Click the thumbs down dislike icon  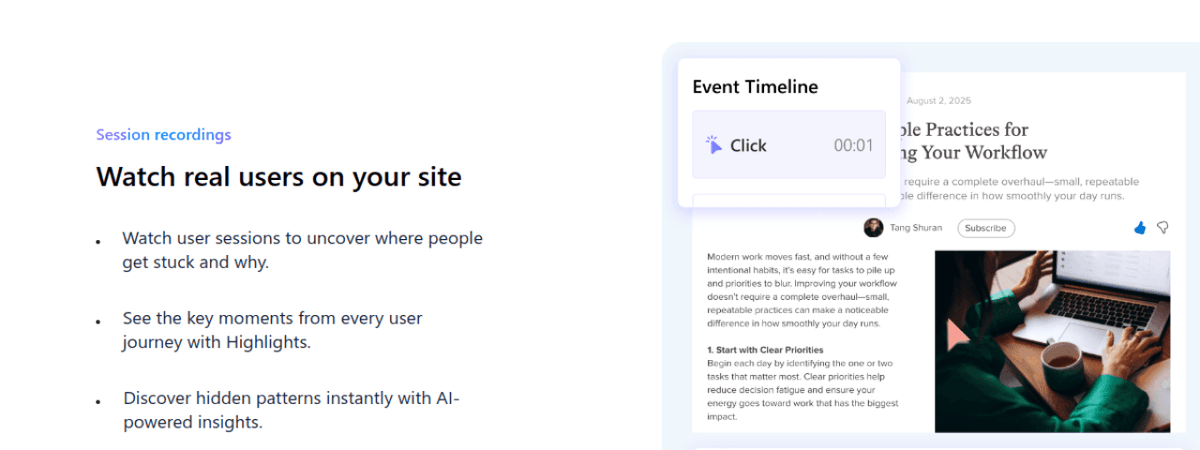[x=1163, y=228]
